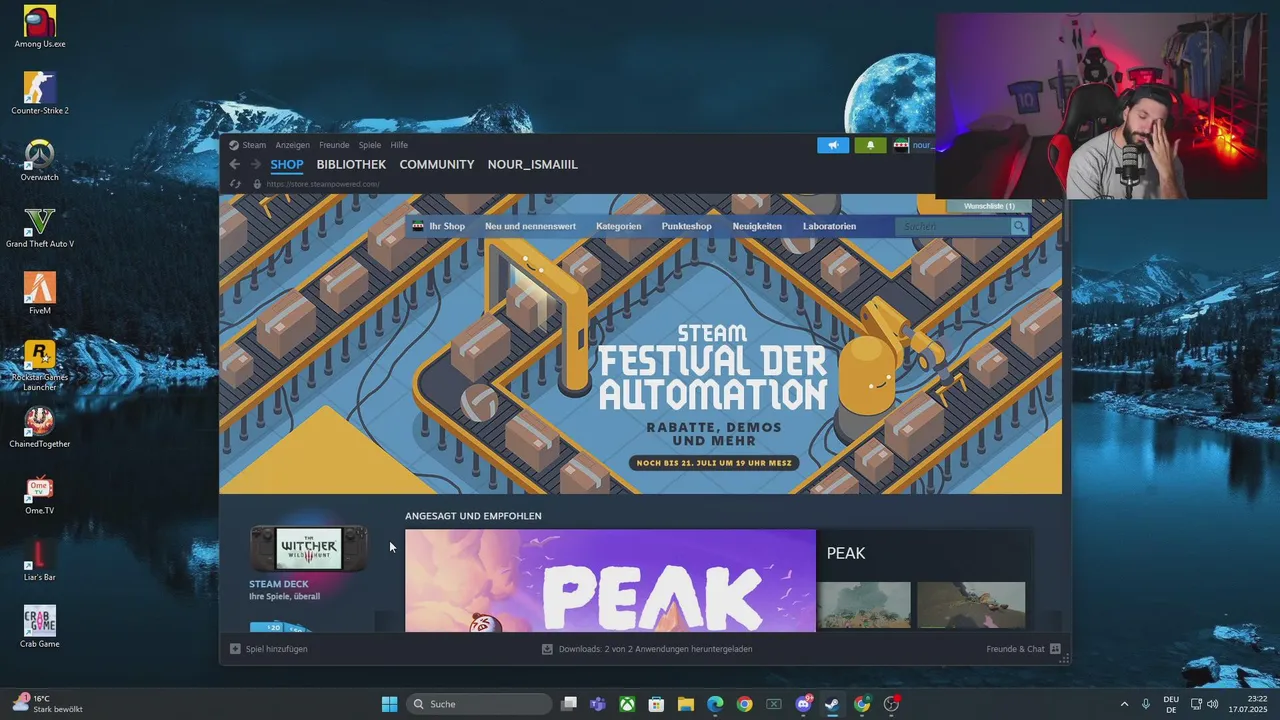Image resolution: width=1280 pixels, height=720 pixels.
Task: Switch to the COMMUNITY tab
Action: 437,165
